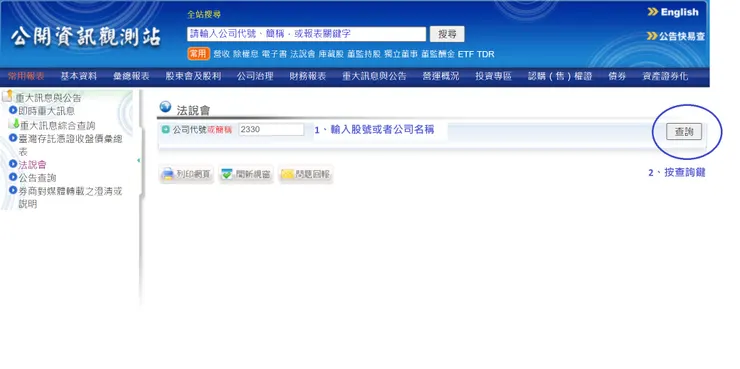This screenshot has height=369, width=740.
Task: Click the 獨立董事 quick keyword link
Action: 401,54
